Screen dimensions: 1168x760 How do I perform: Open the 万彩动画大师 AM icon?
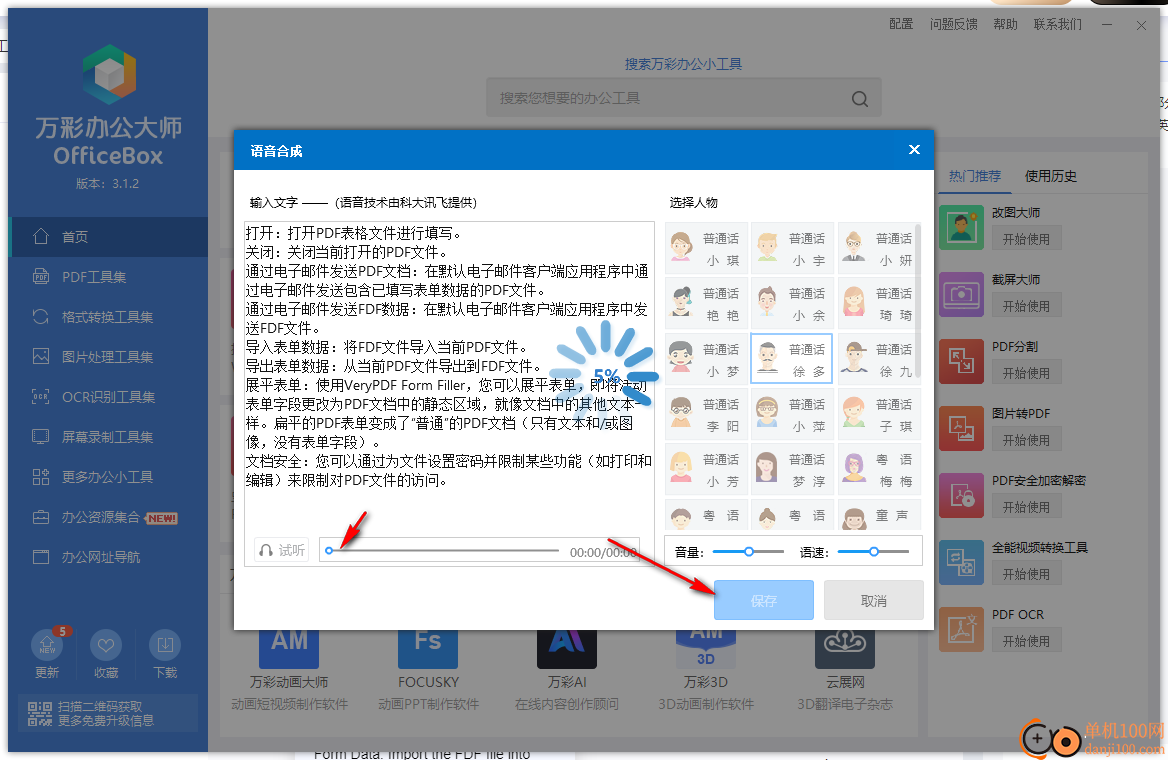[289, 649]
